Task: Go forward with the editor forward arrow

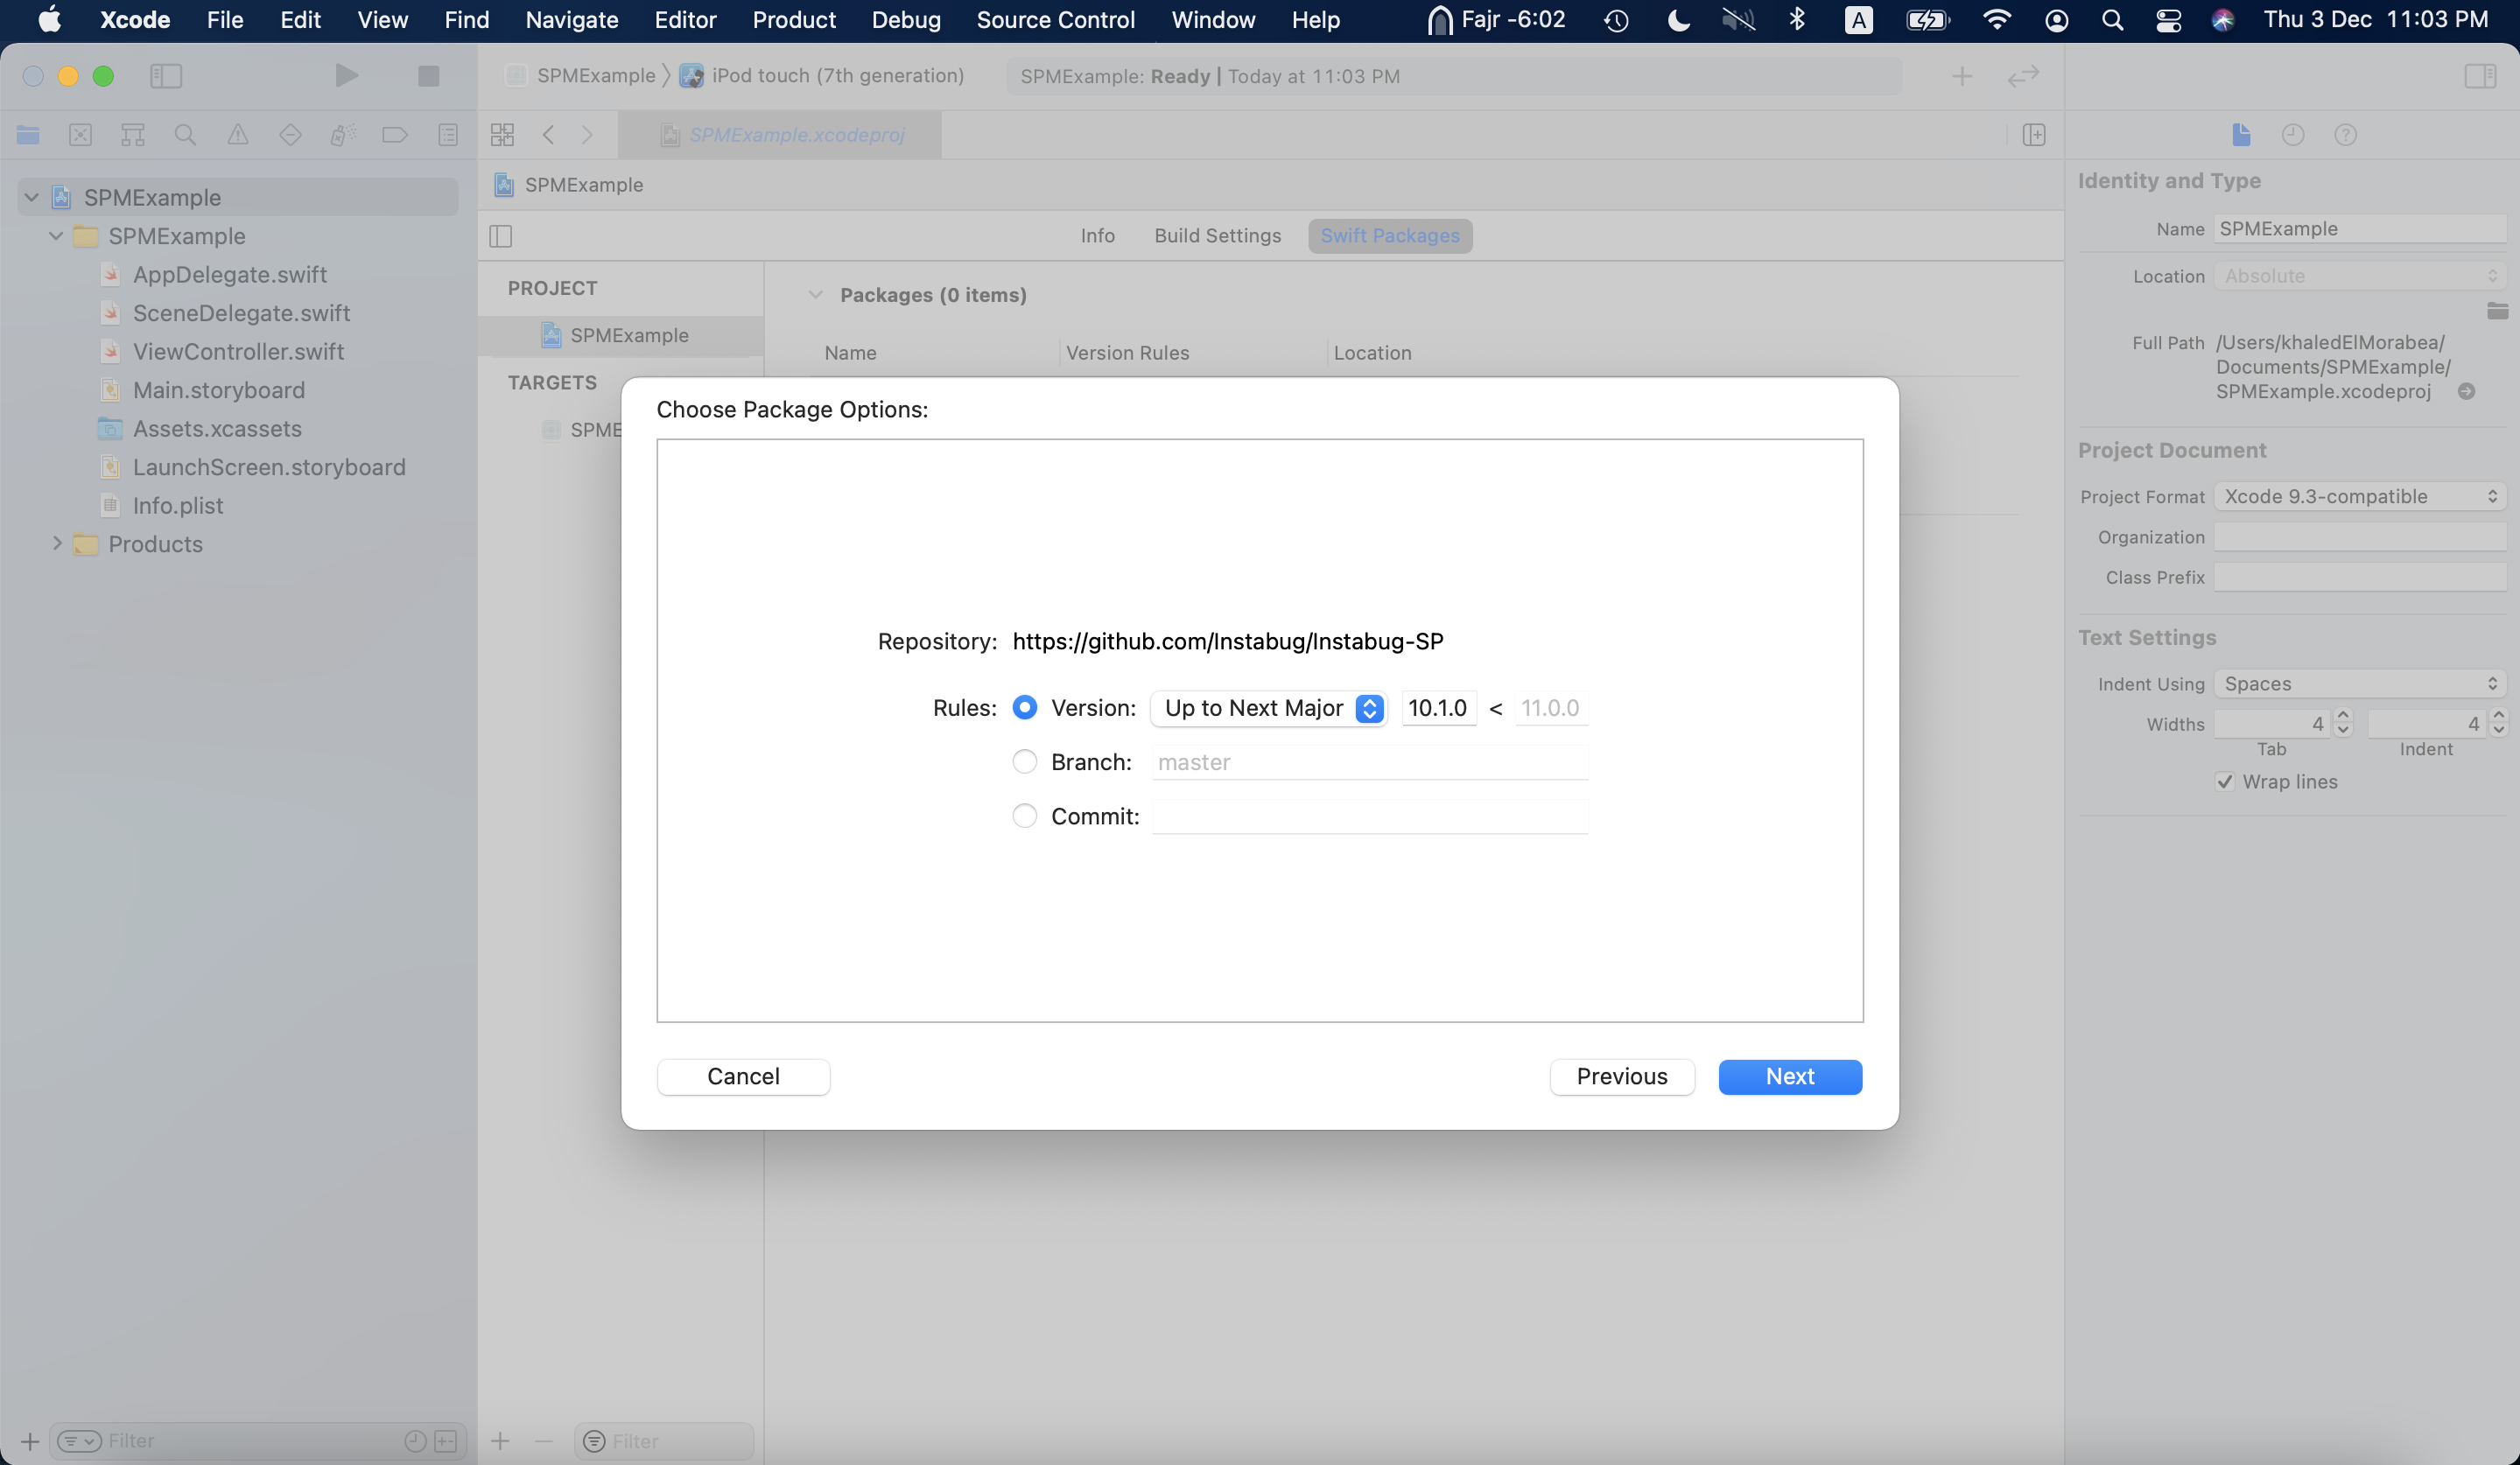Action: click(x=587, y=135)
